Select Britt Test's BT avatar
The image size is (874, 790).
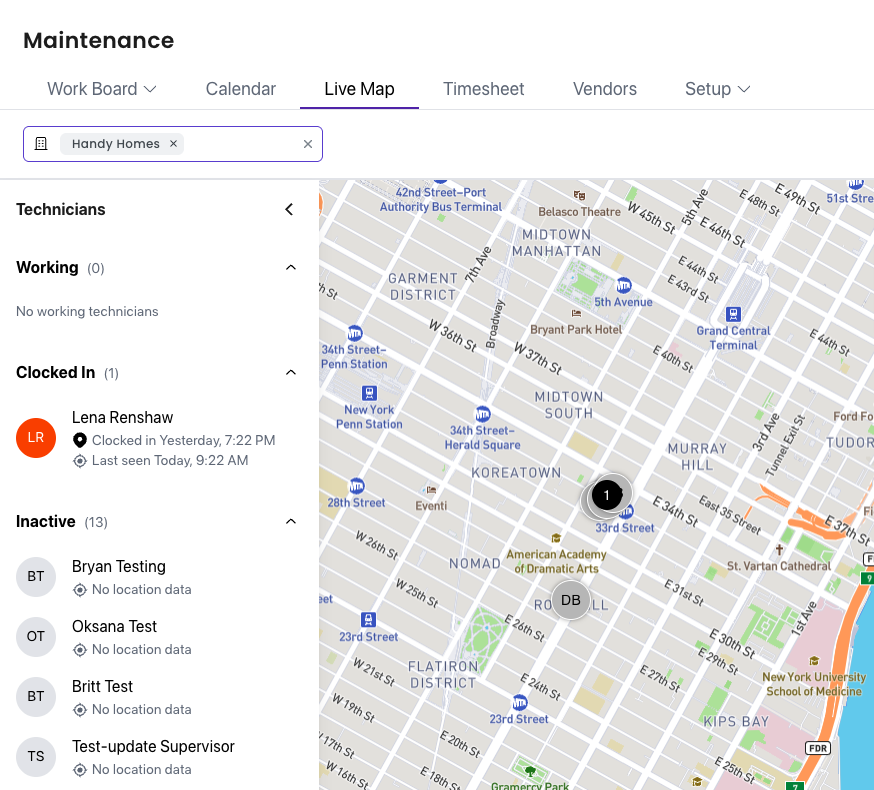[x=36, y=696]
